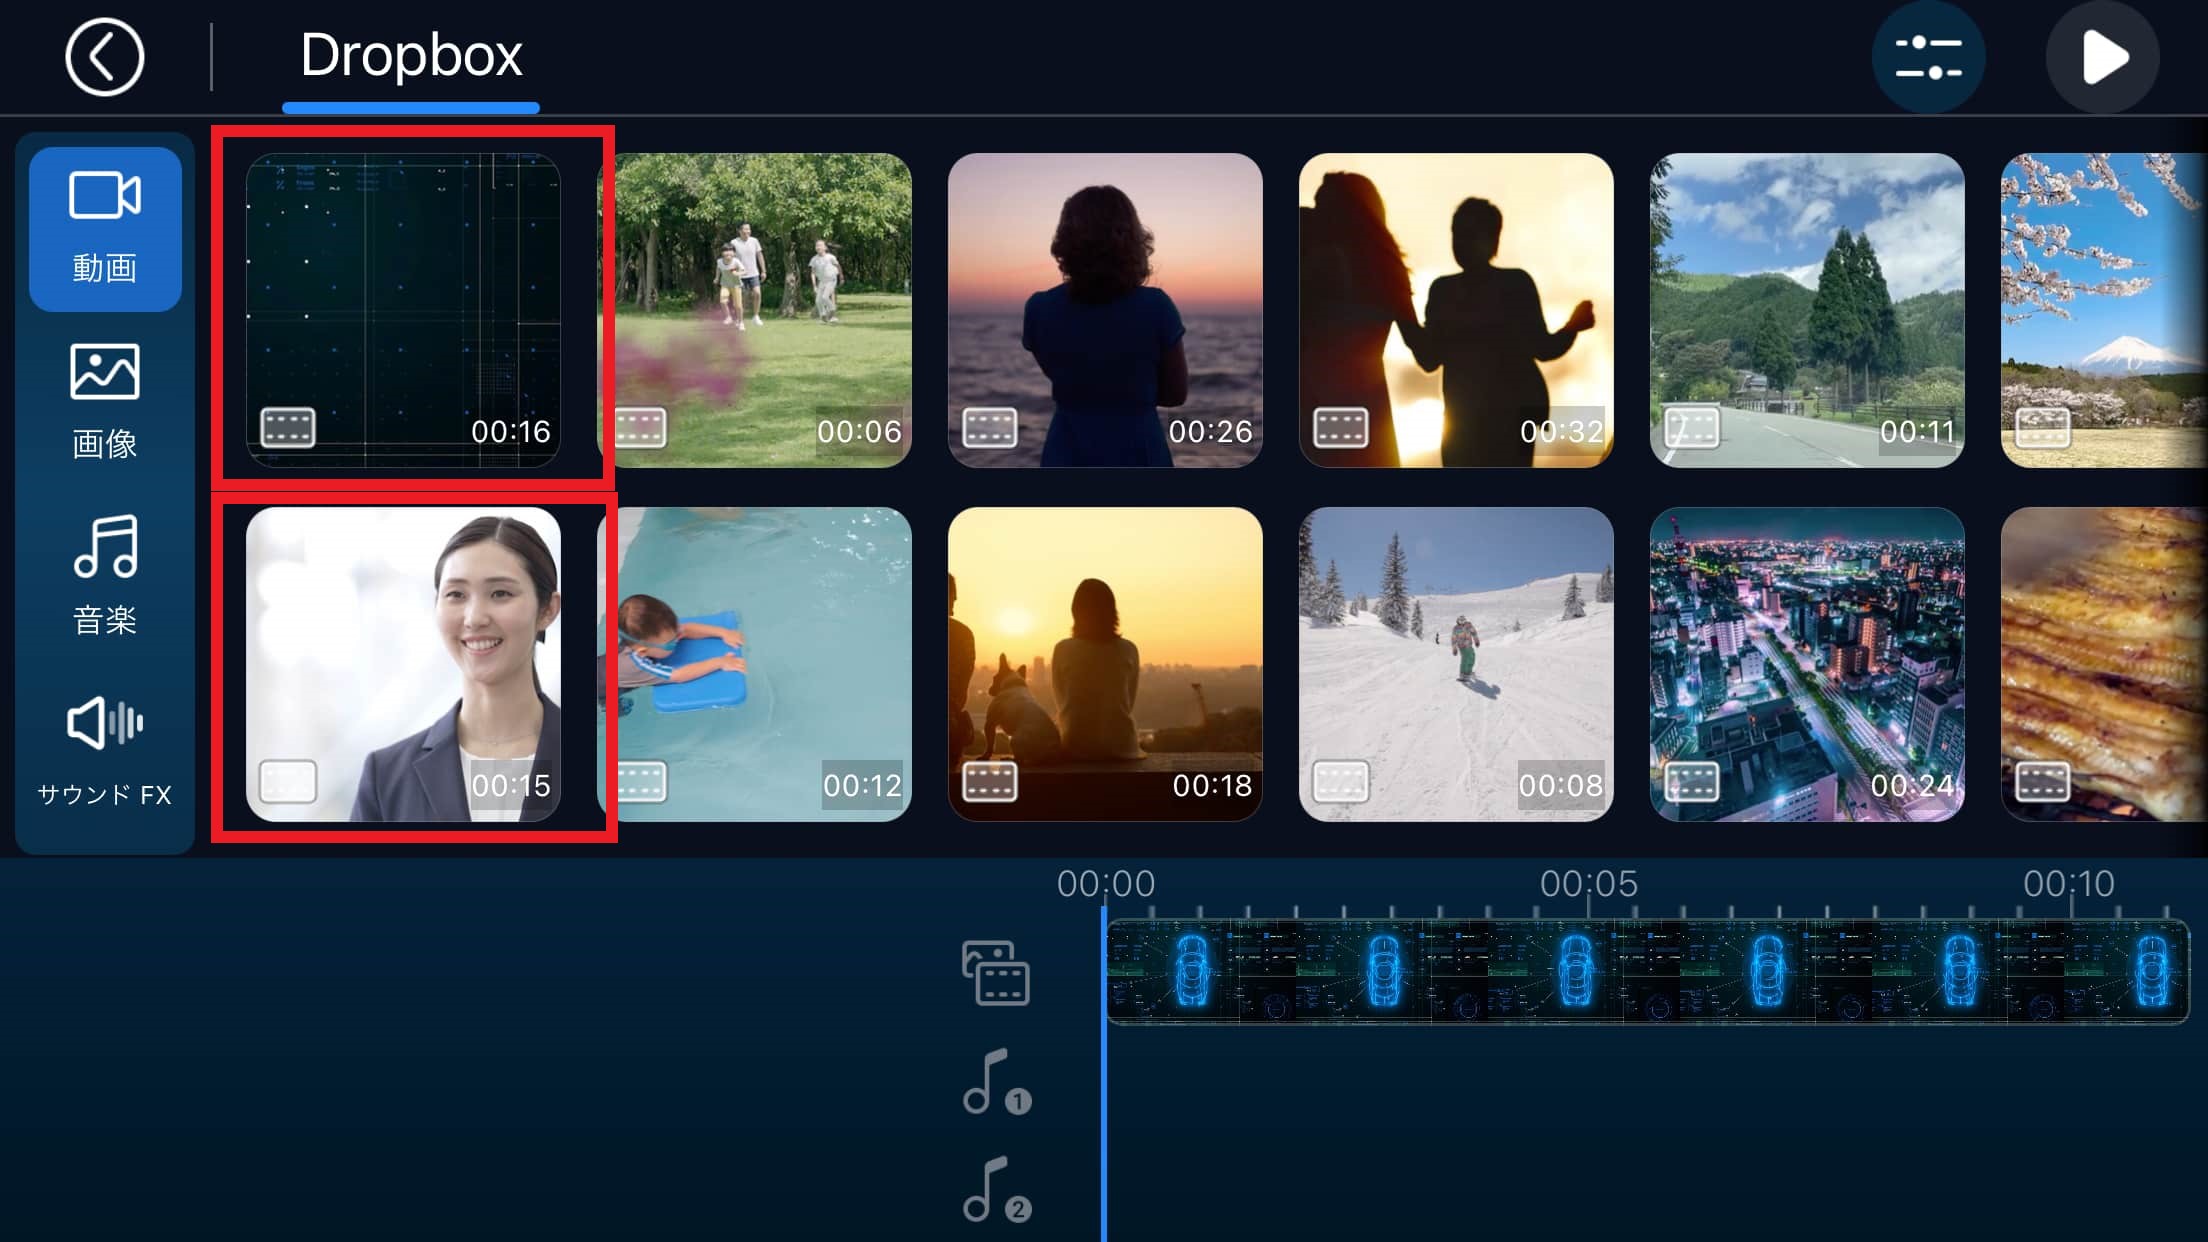
Task: Go back with the circled arrow button
Action: point(105,57)
